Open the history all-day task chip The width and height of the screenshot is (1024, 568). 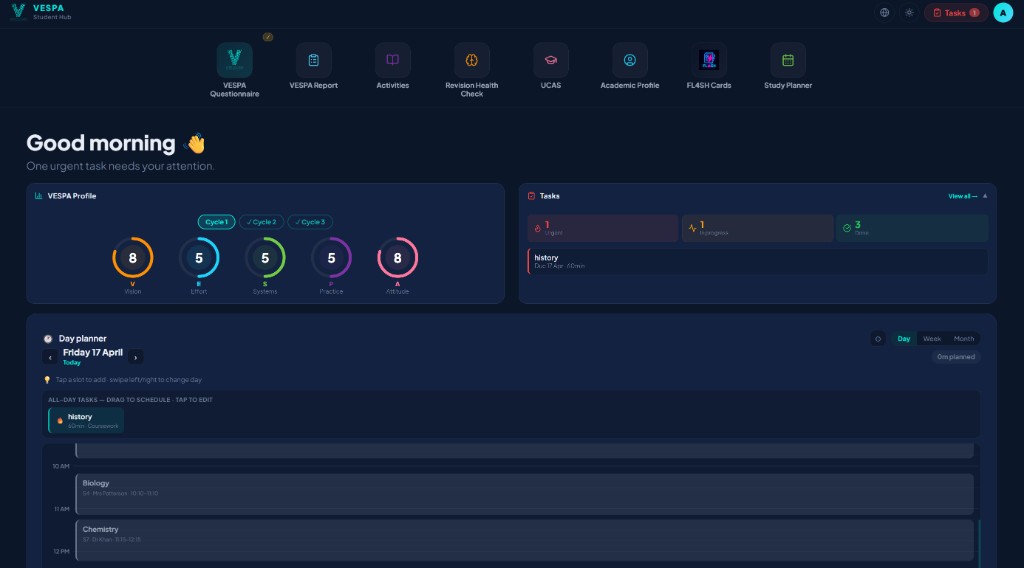(86, 420)
